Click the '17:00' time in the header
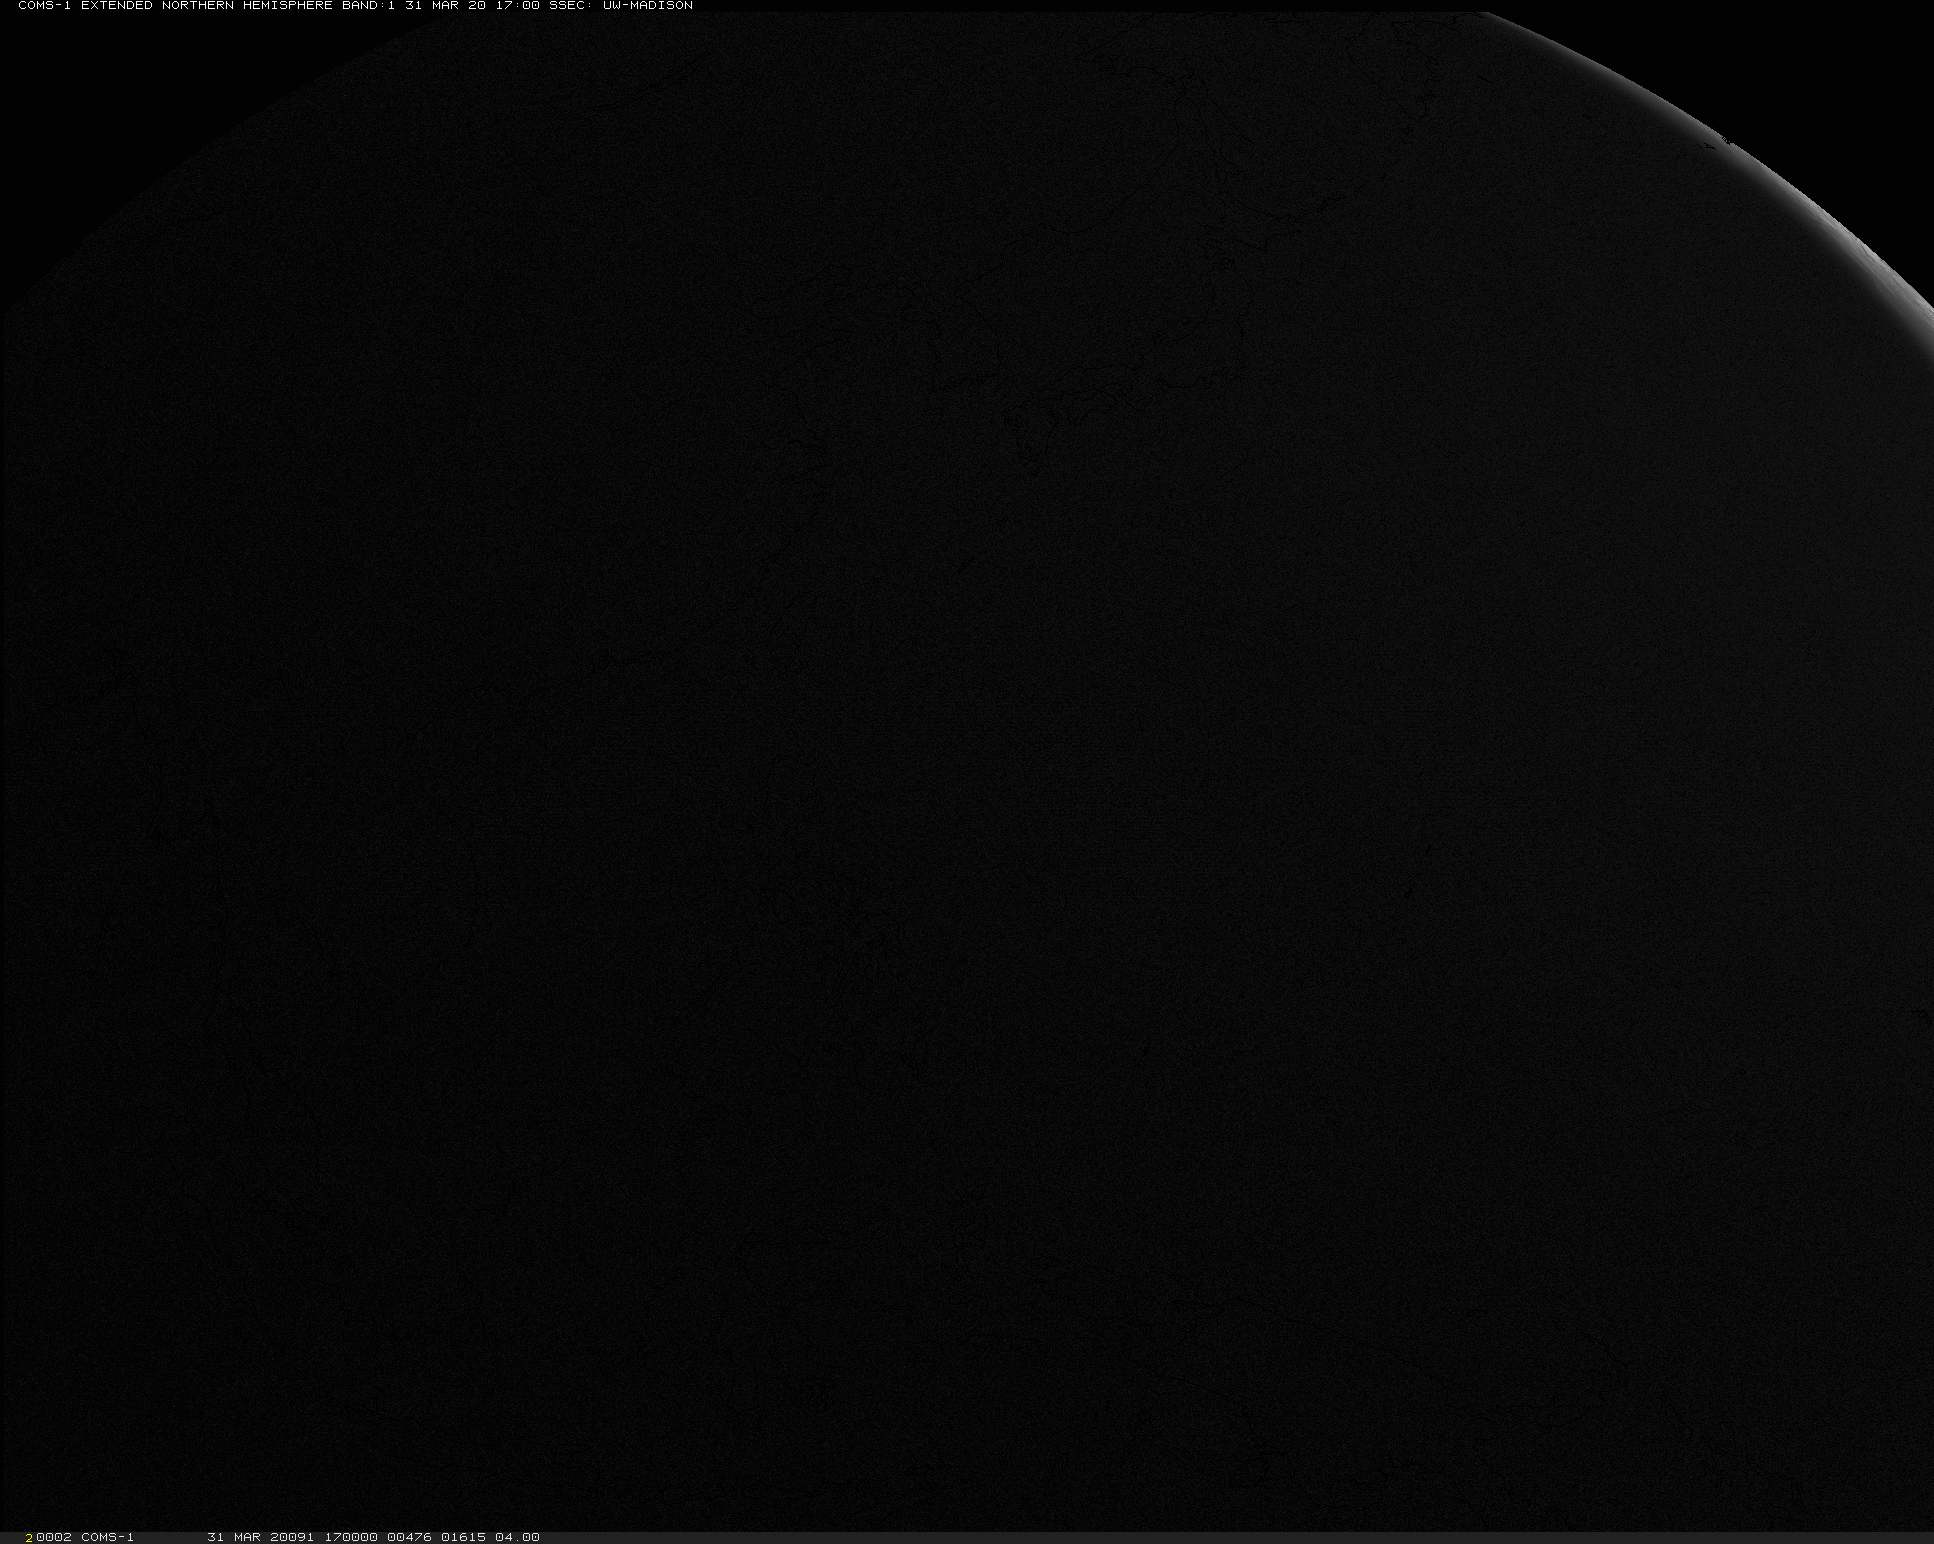1934x1544 pixels. pos(517,6)
